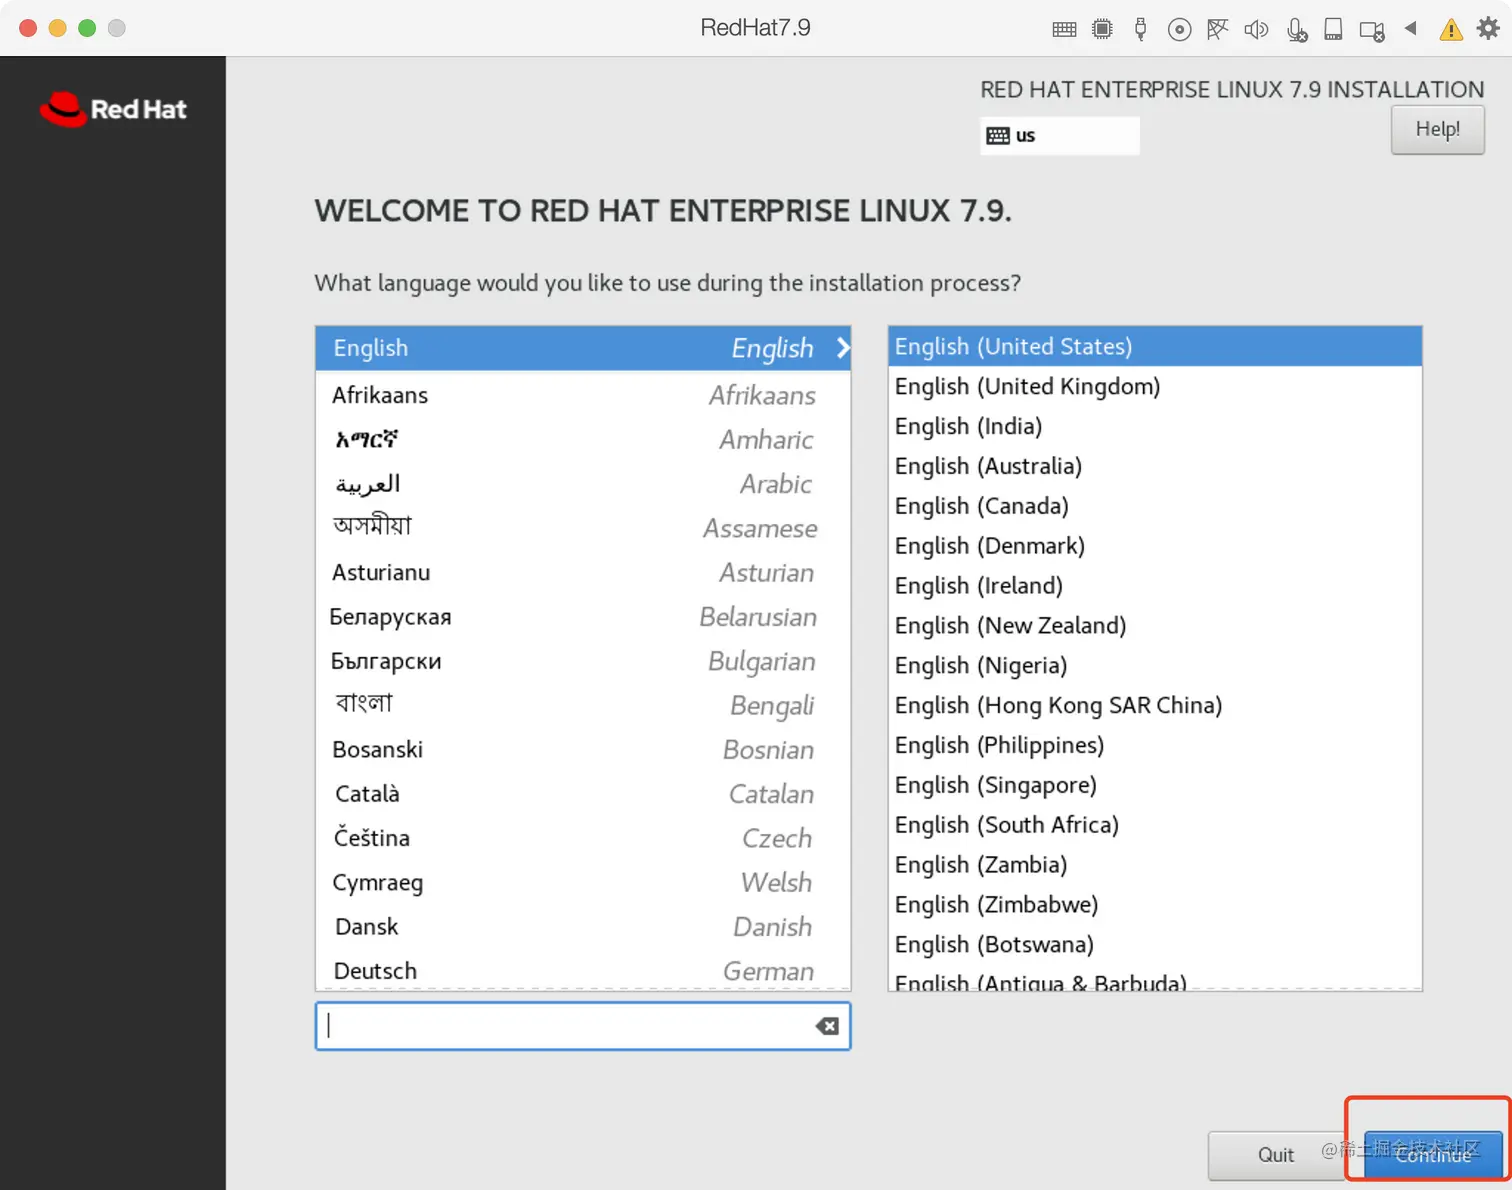
Task: Select the Belarusian language row
Action: [583, 617]
